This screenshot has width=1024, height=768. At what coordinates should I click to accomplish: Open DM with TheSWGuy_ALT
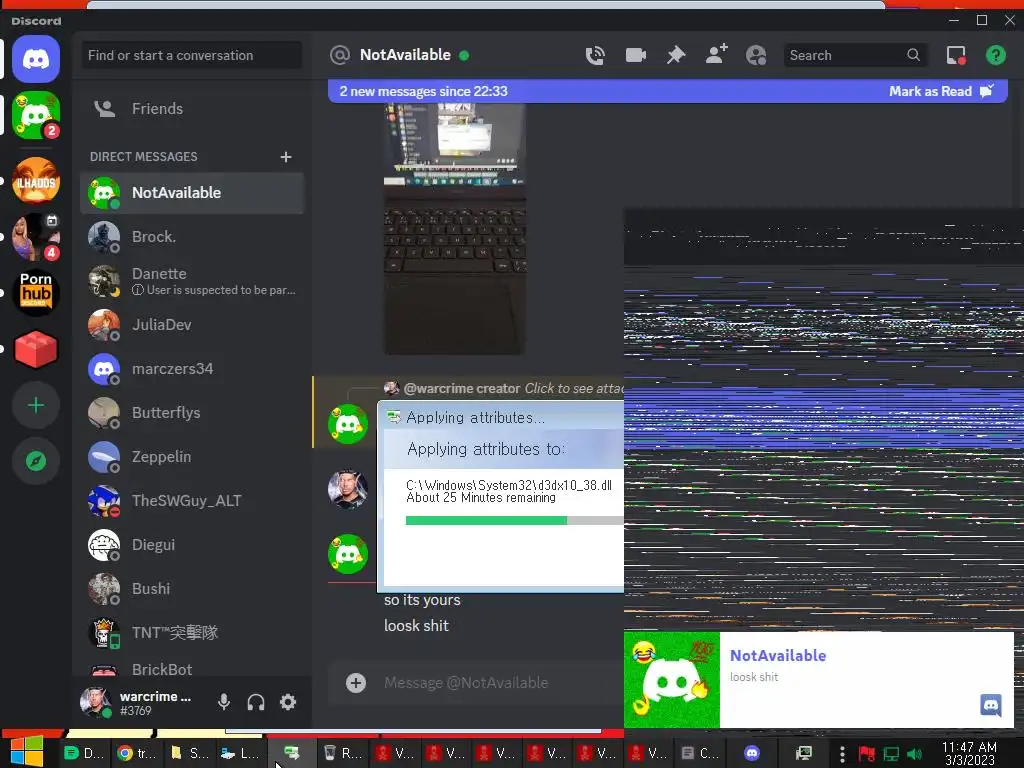(191, 500)
